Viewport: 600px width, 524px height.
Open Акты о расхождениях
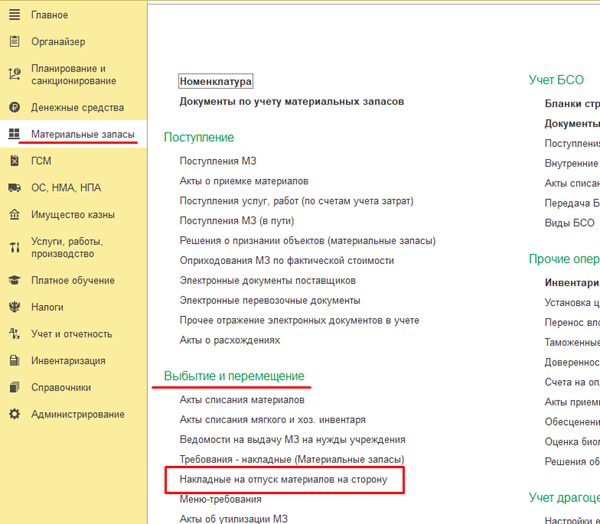pyautogui.click(x=230, y=340)
